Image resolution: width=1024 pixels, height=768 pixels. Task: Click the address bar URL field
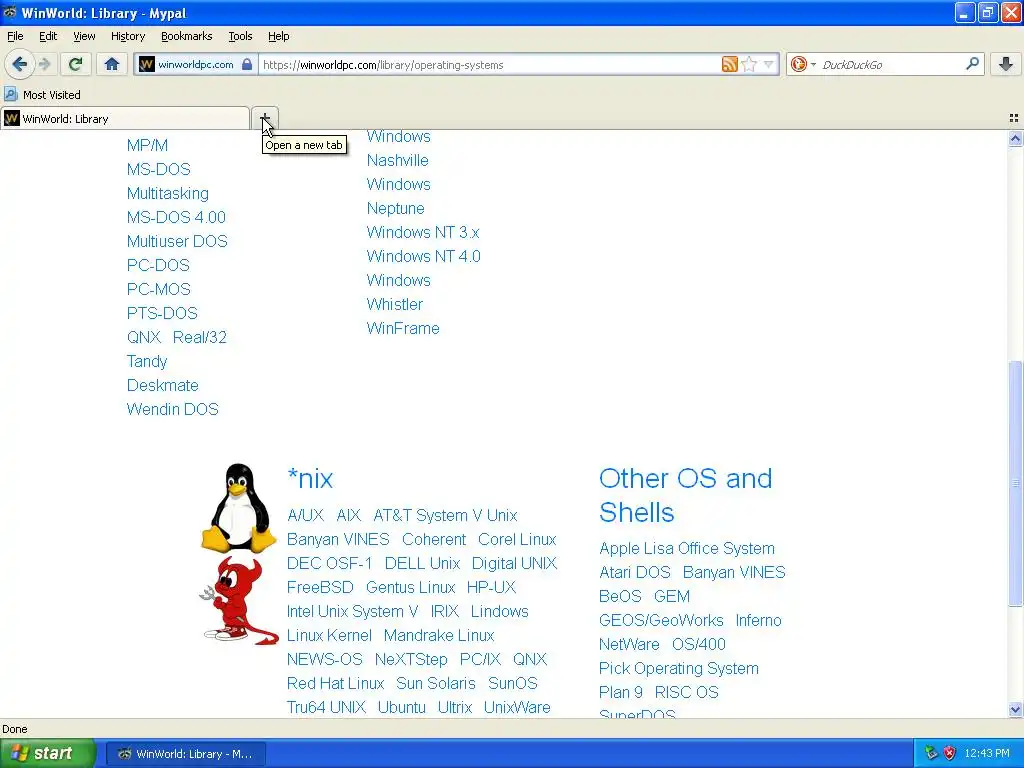(488, 65)
